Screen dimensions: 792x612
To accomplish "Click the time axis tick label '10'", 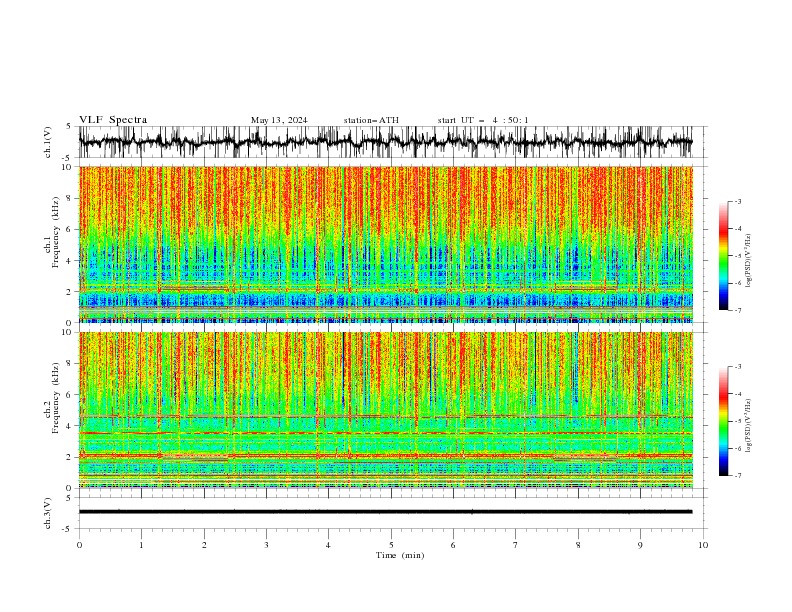I will point(703,545).
